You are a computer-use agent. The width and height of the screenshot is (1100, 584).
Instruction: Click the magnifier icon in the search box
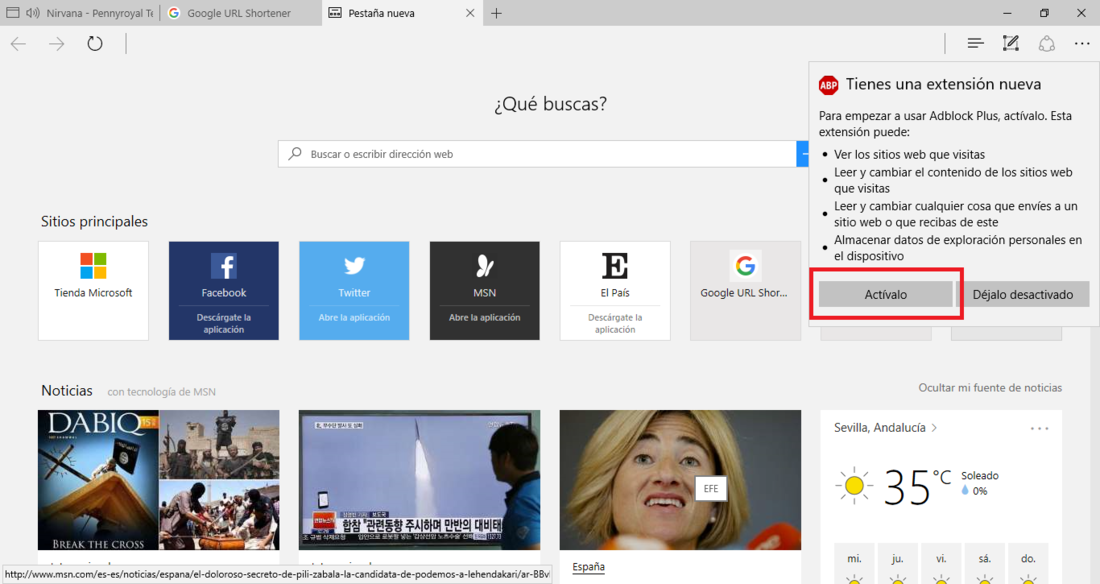[x=295, y=153]
